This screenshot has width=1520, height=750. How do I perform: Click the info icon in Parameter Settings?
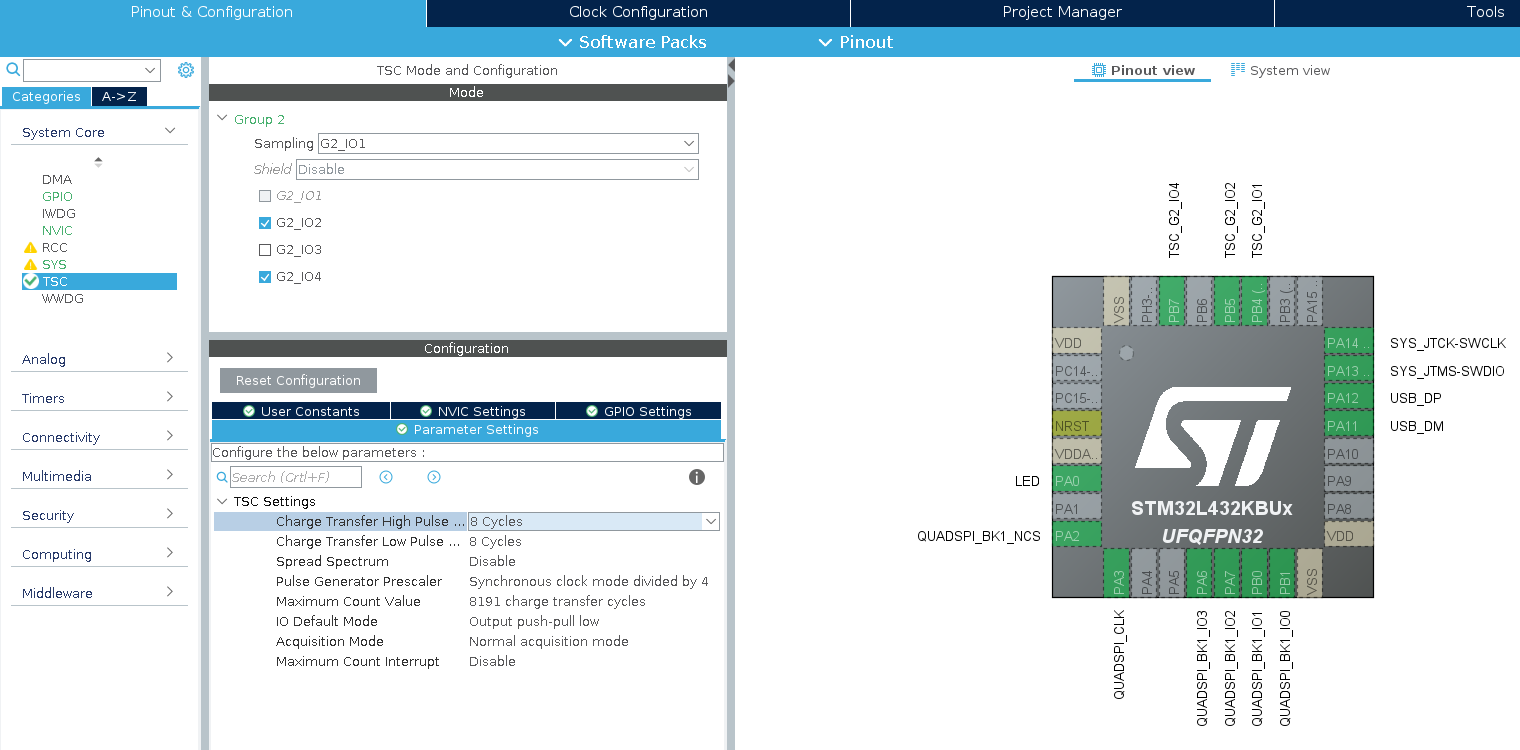point(697,477)
